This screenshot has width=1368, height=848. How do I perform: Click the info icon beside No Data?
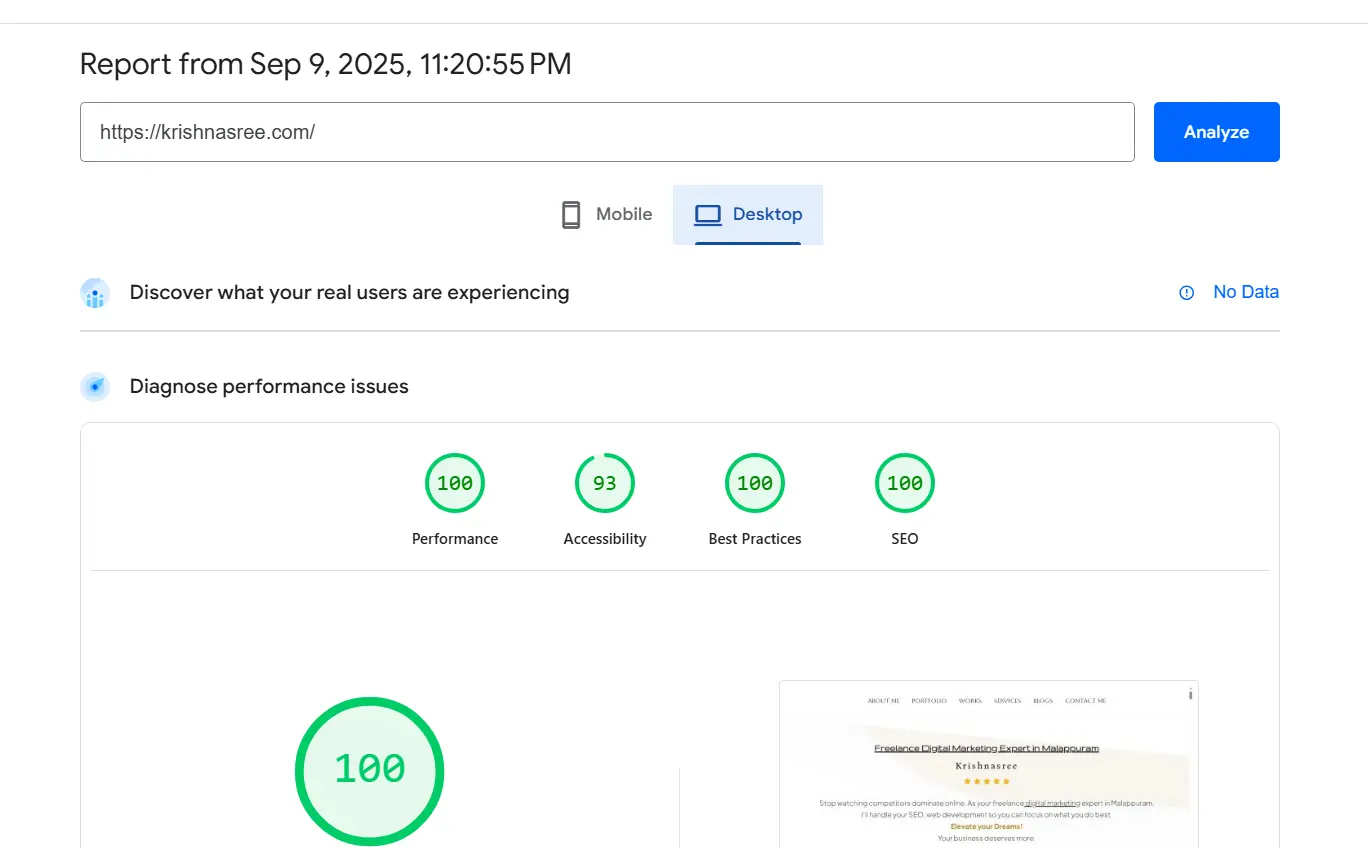pyautogui.click(x=1186, y=293)
